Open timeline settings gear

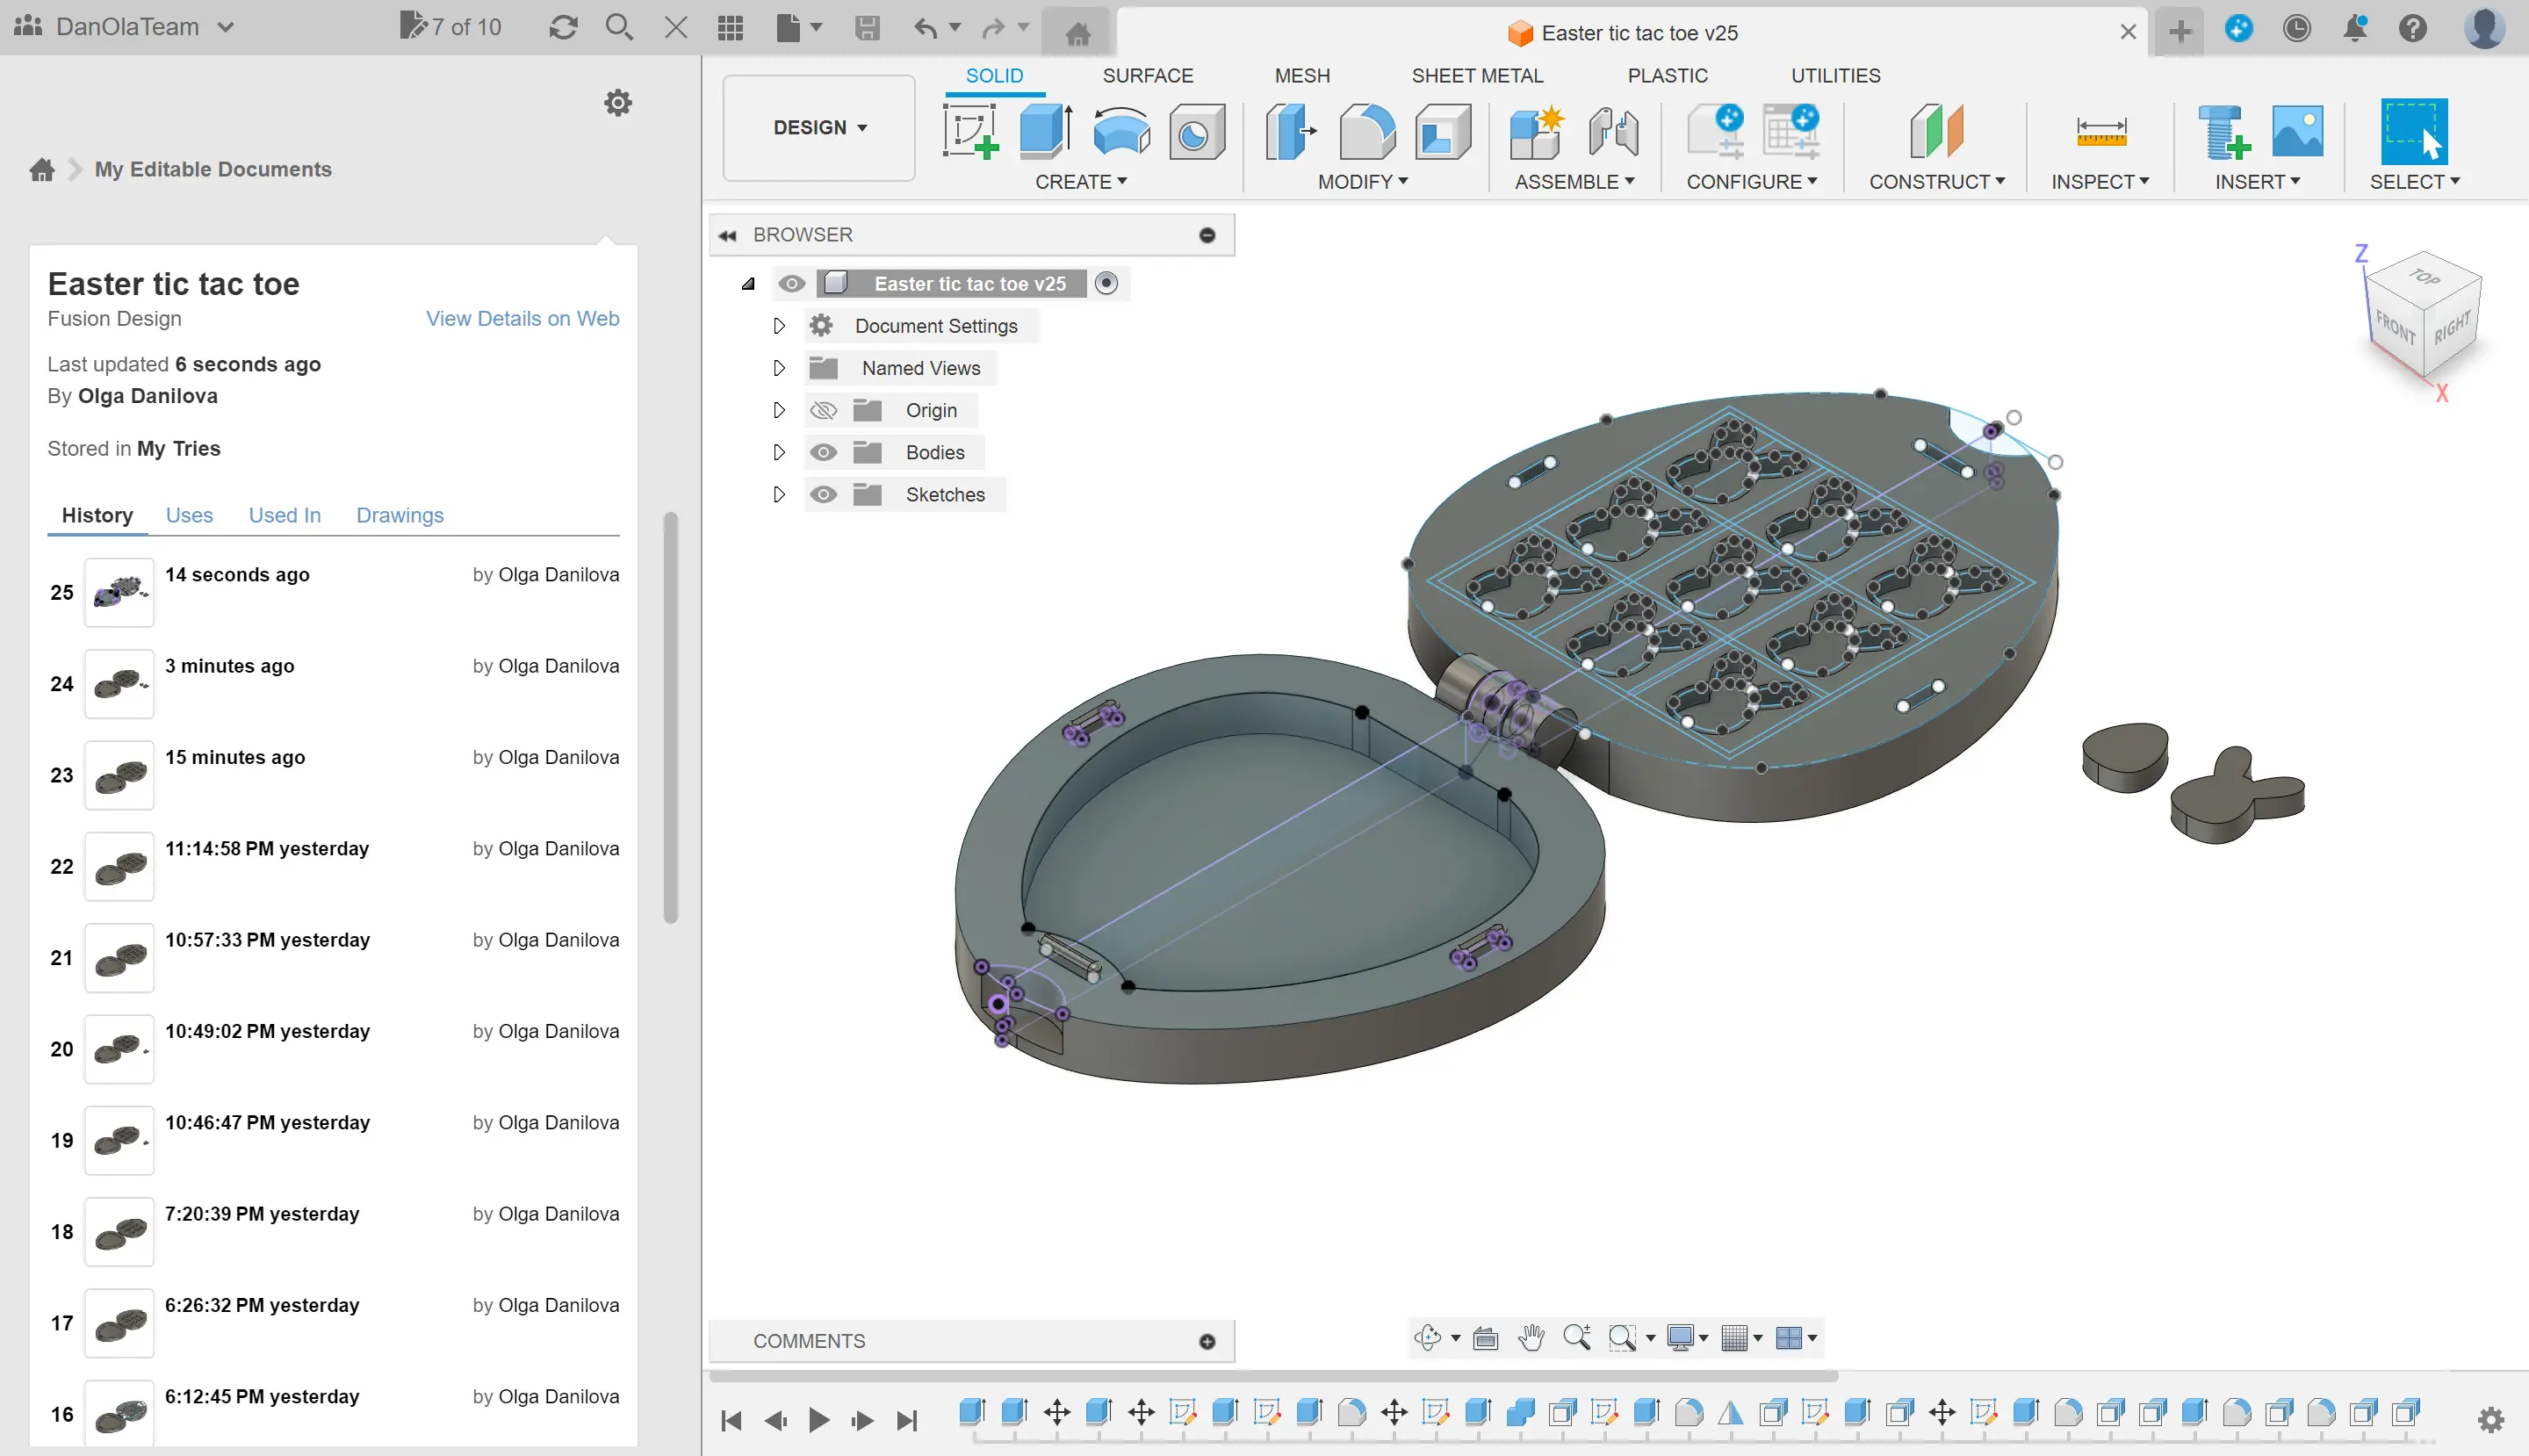2490,1419
